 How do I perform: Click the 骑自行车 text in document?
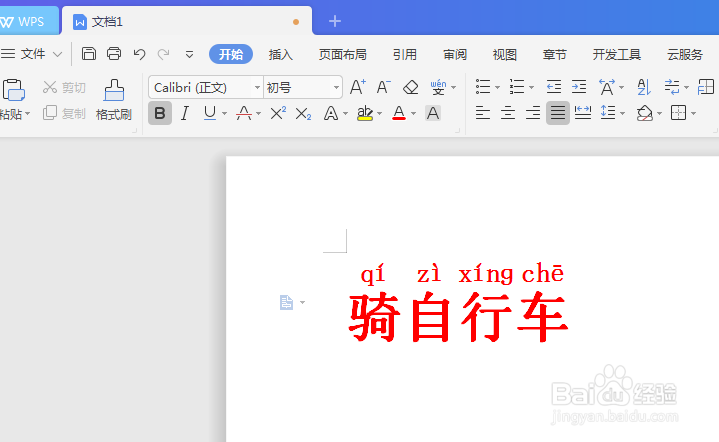pyautogui.click(x=459, y=317)
